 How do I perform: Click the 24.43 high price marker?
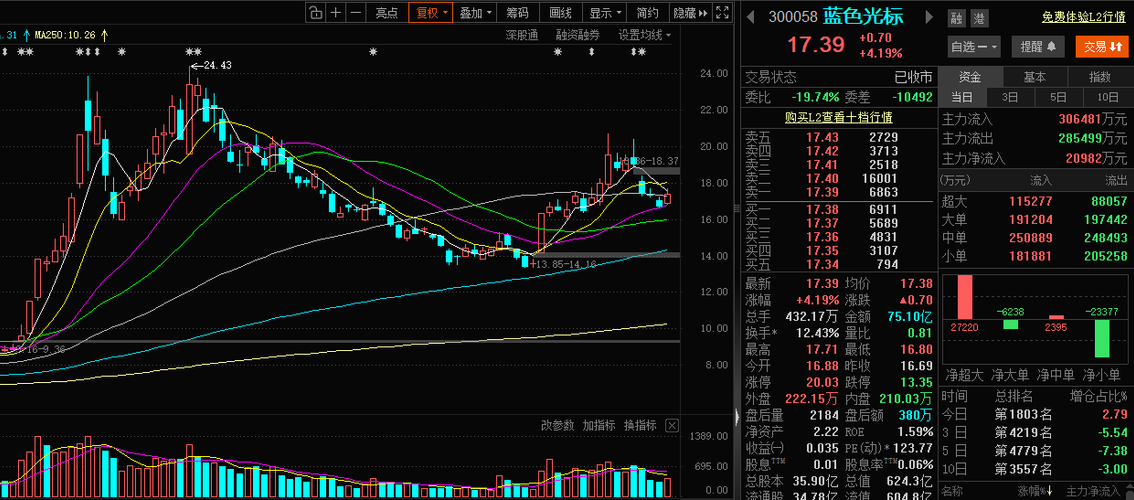point(210,65)
